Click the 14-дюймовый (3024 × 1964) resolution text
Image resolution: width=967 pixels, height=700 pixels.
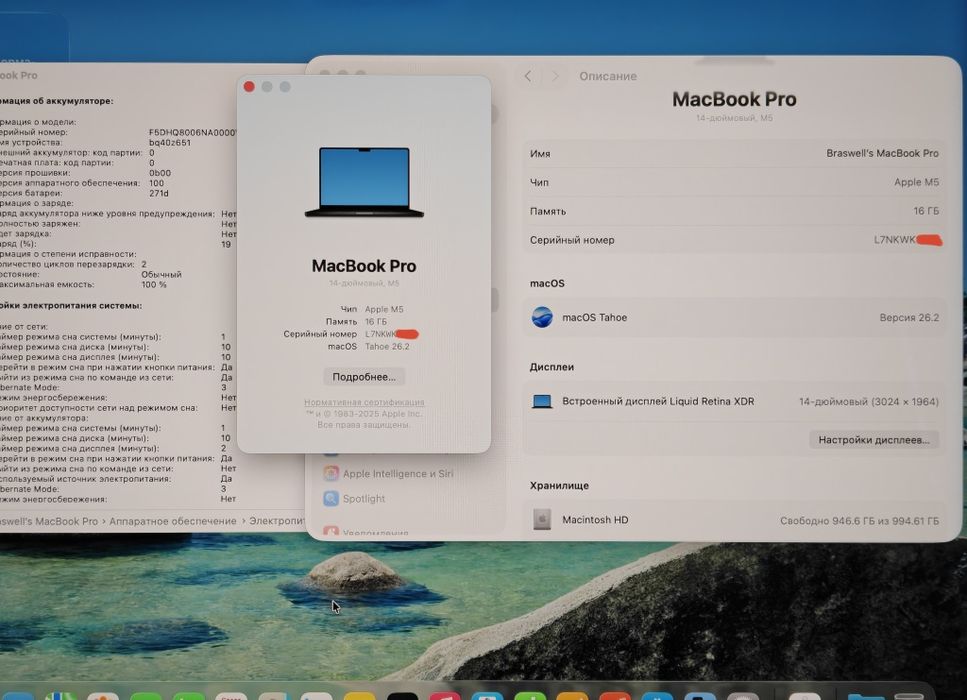pyautogui.click(x=869, y=401)
